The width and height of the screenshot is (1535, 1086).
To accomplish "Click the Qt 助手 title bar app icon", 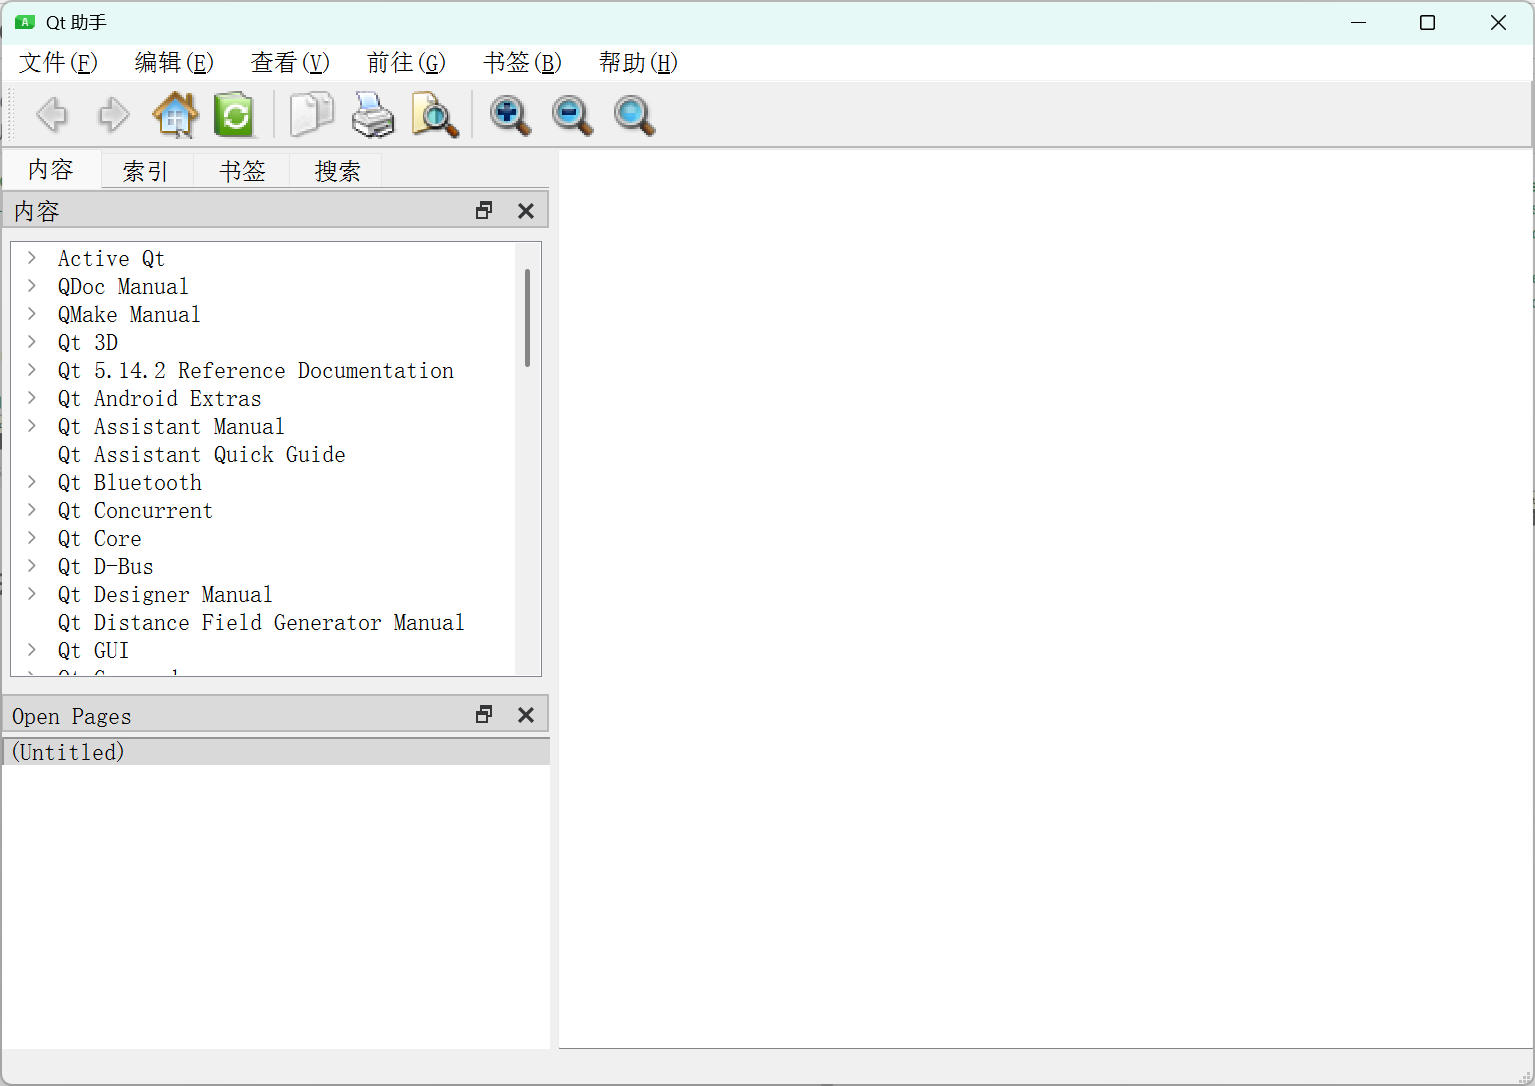I will click(x=25, y=22).
